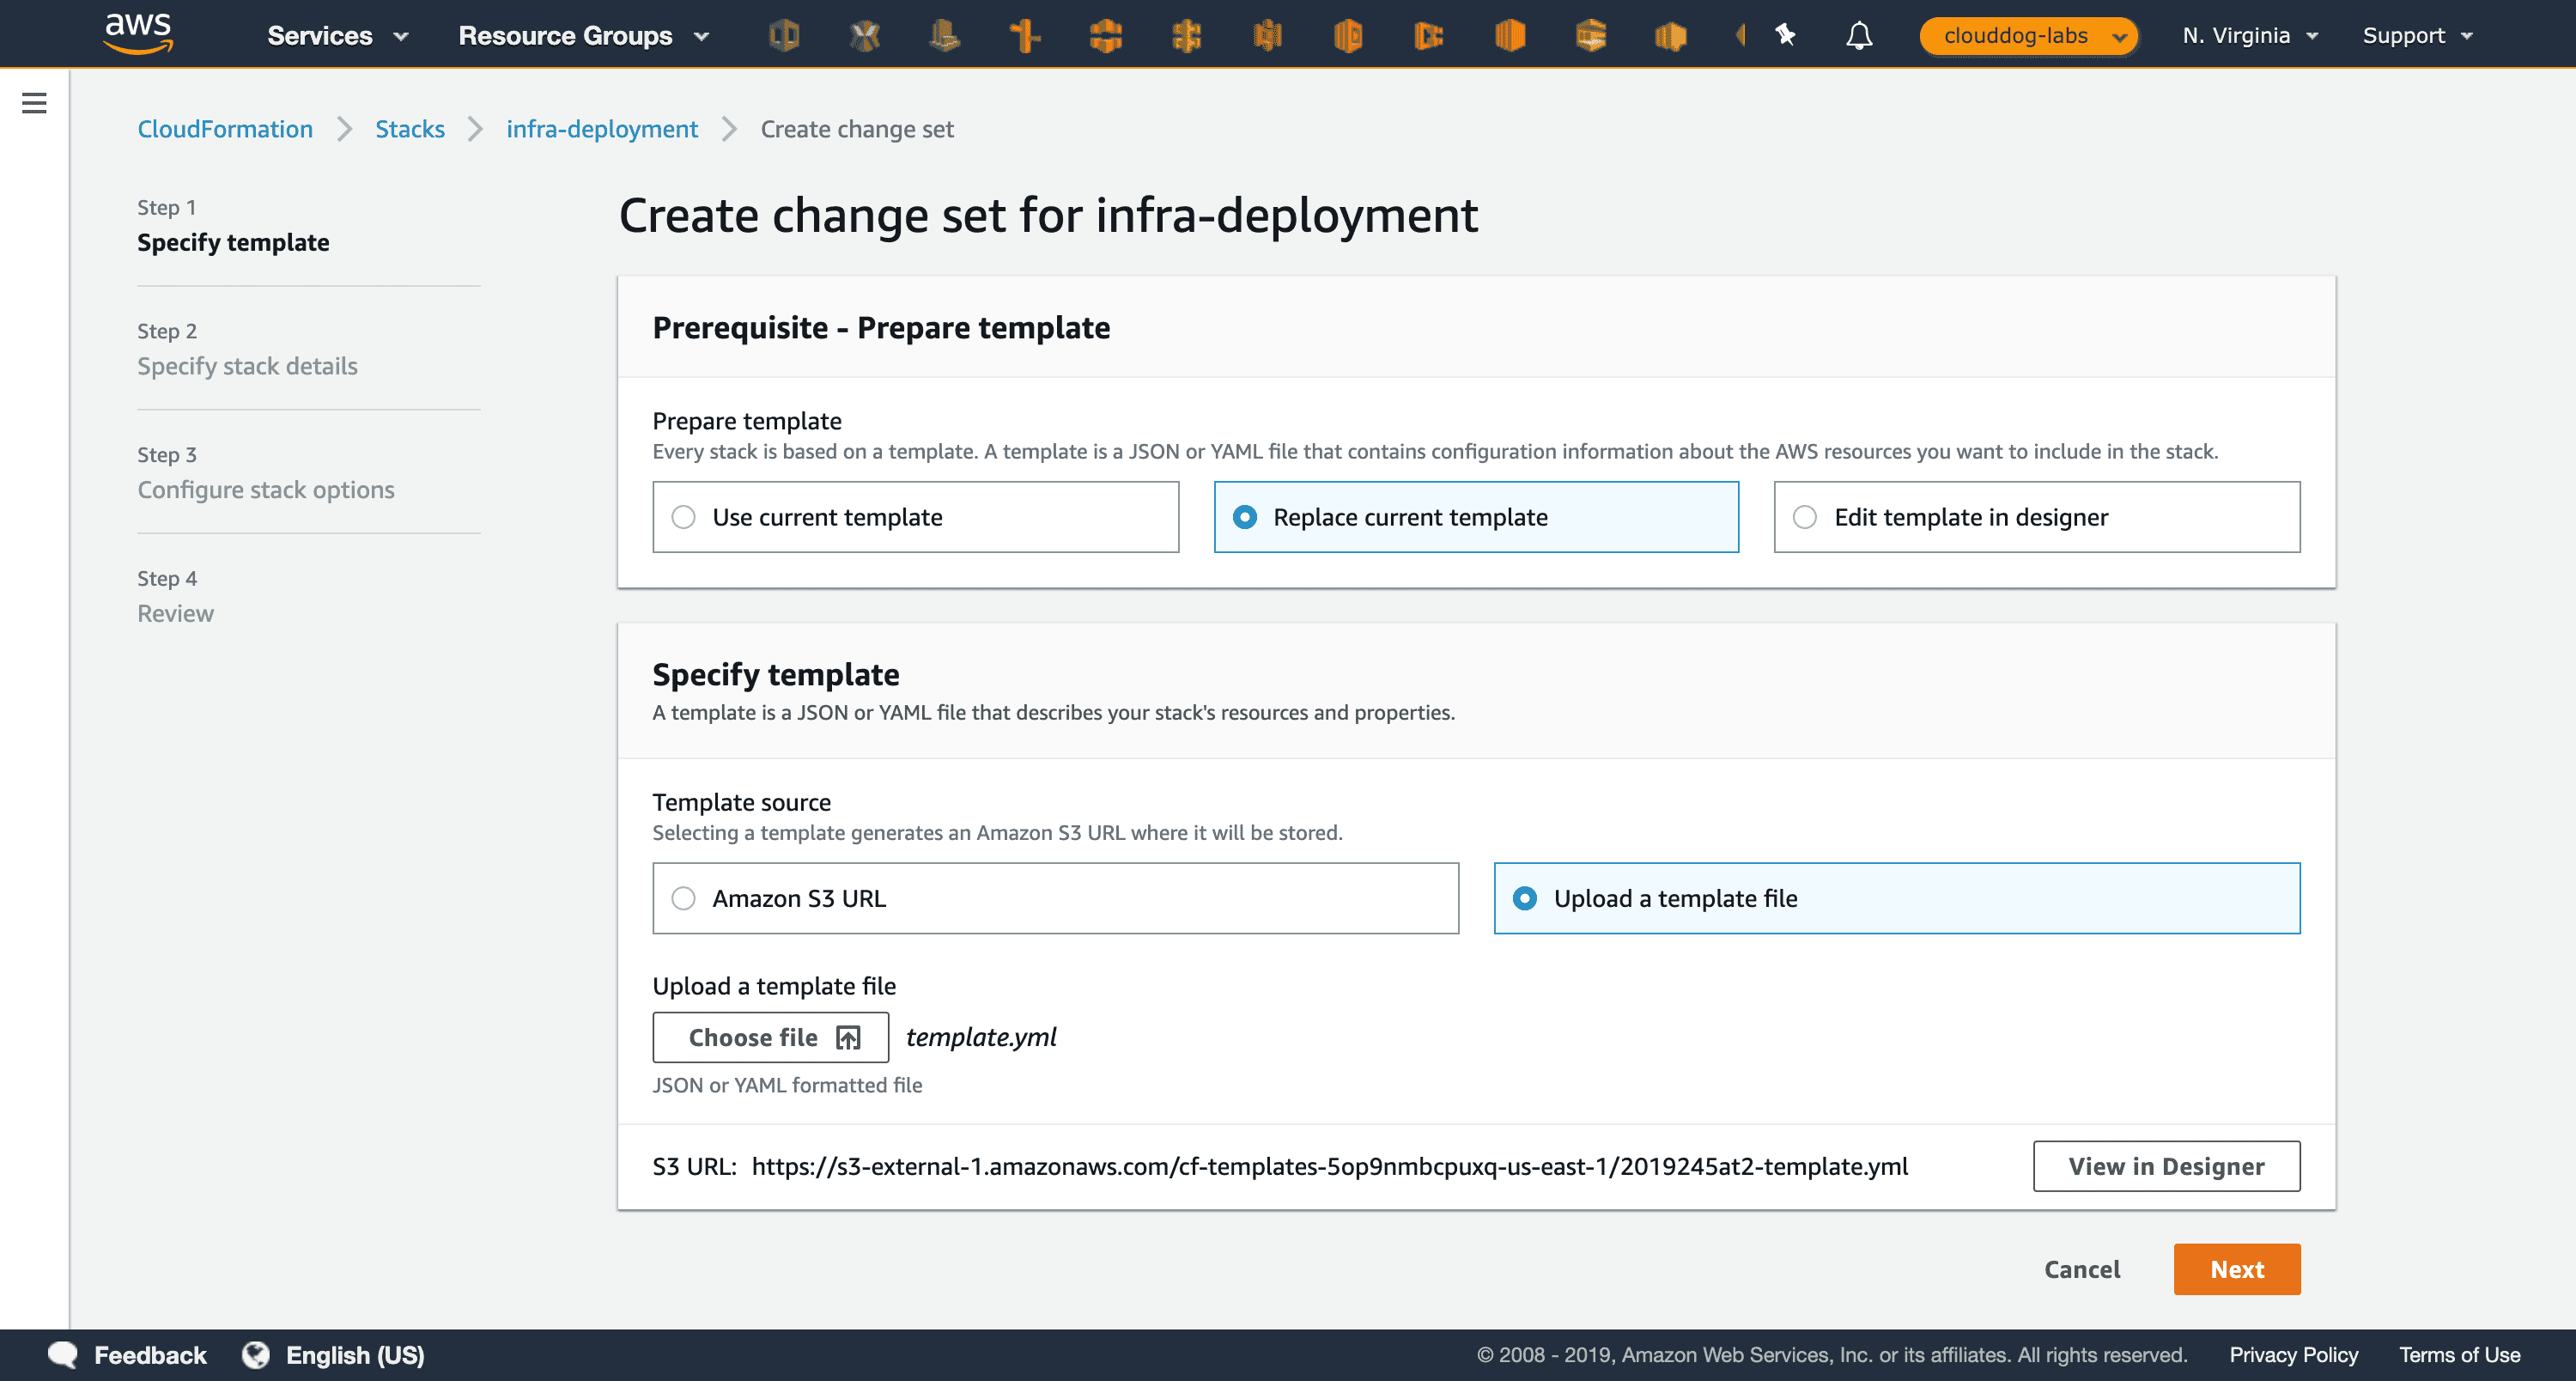The width and height of the screenshot is (2576, 1381).
Task: Click the pushpin shortcut icon
Action: click(x=1785, y=36)
